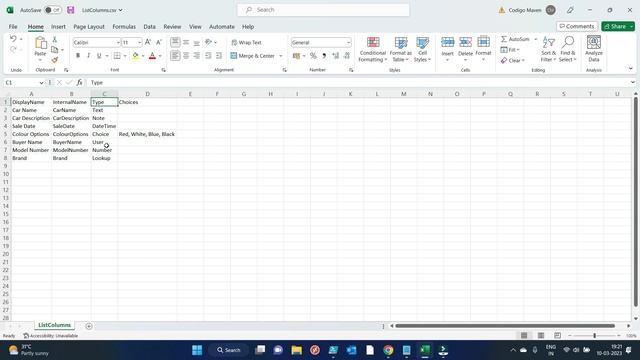Image resolution: width=640 pixels, height=360 pixels.
Task: Expand the Font Color dropdown arrow
Action: click(x=160, y=56)
